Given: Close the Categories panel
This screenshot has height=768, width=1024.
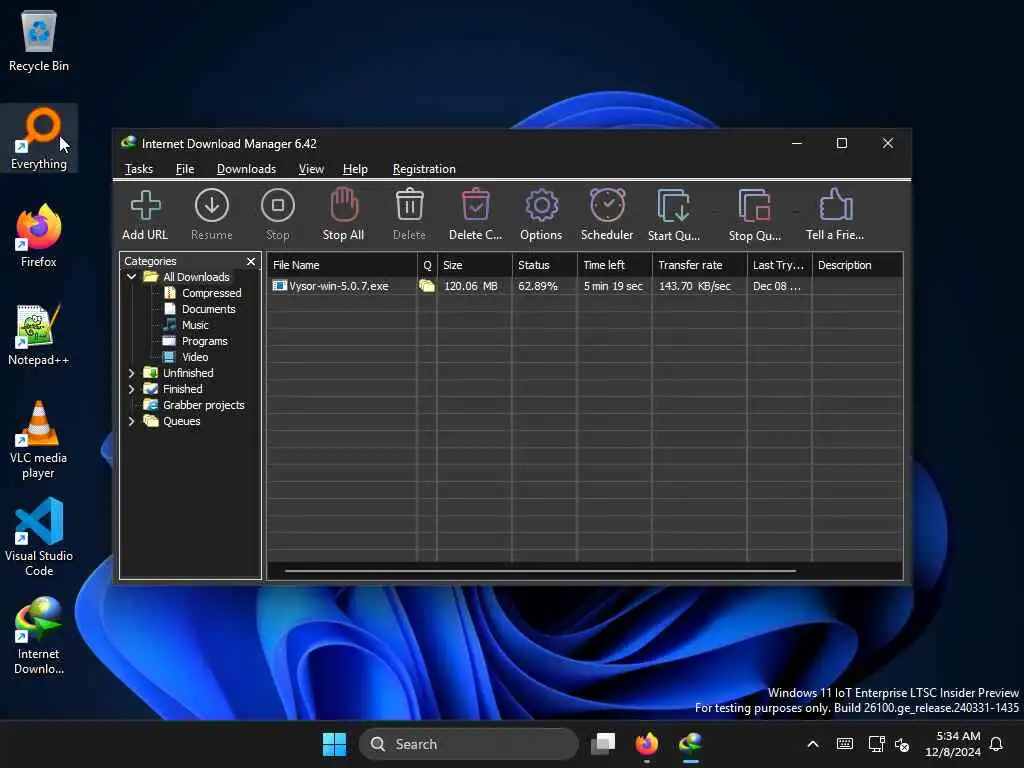Looking at the screenshot, I should pyautogui.click(x=251, y=261).
